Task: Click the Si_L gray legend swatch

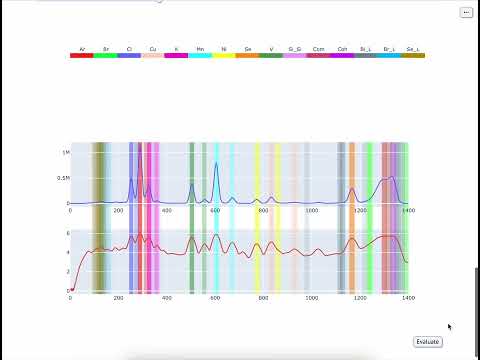Action: [x=366, y=56]
